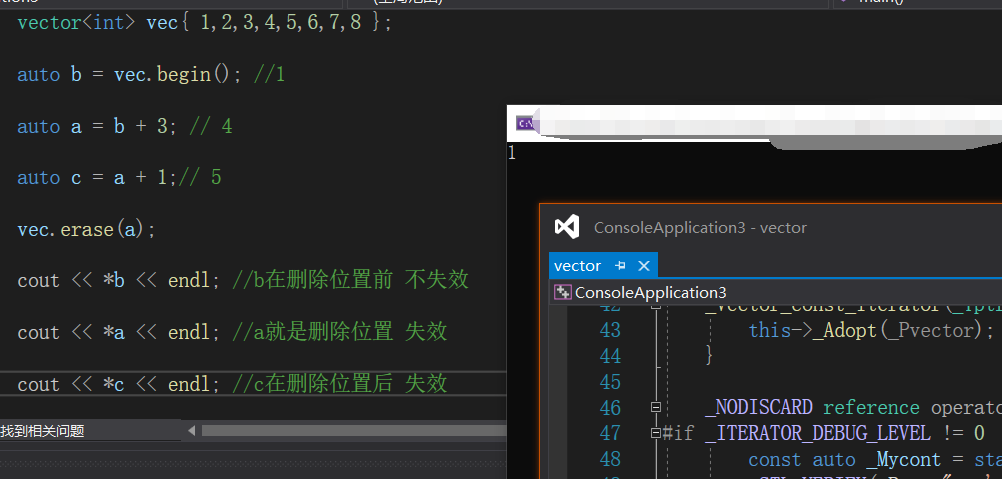Switch to the vector tab

(578, 266)
